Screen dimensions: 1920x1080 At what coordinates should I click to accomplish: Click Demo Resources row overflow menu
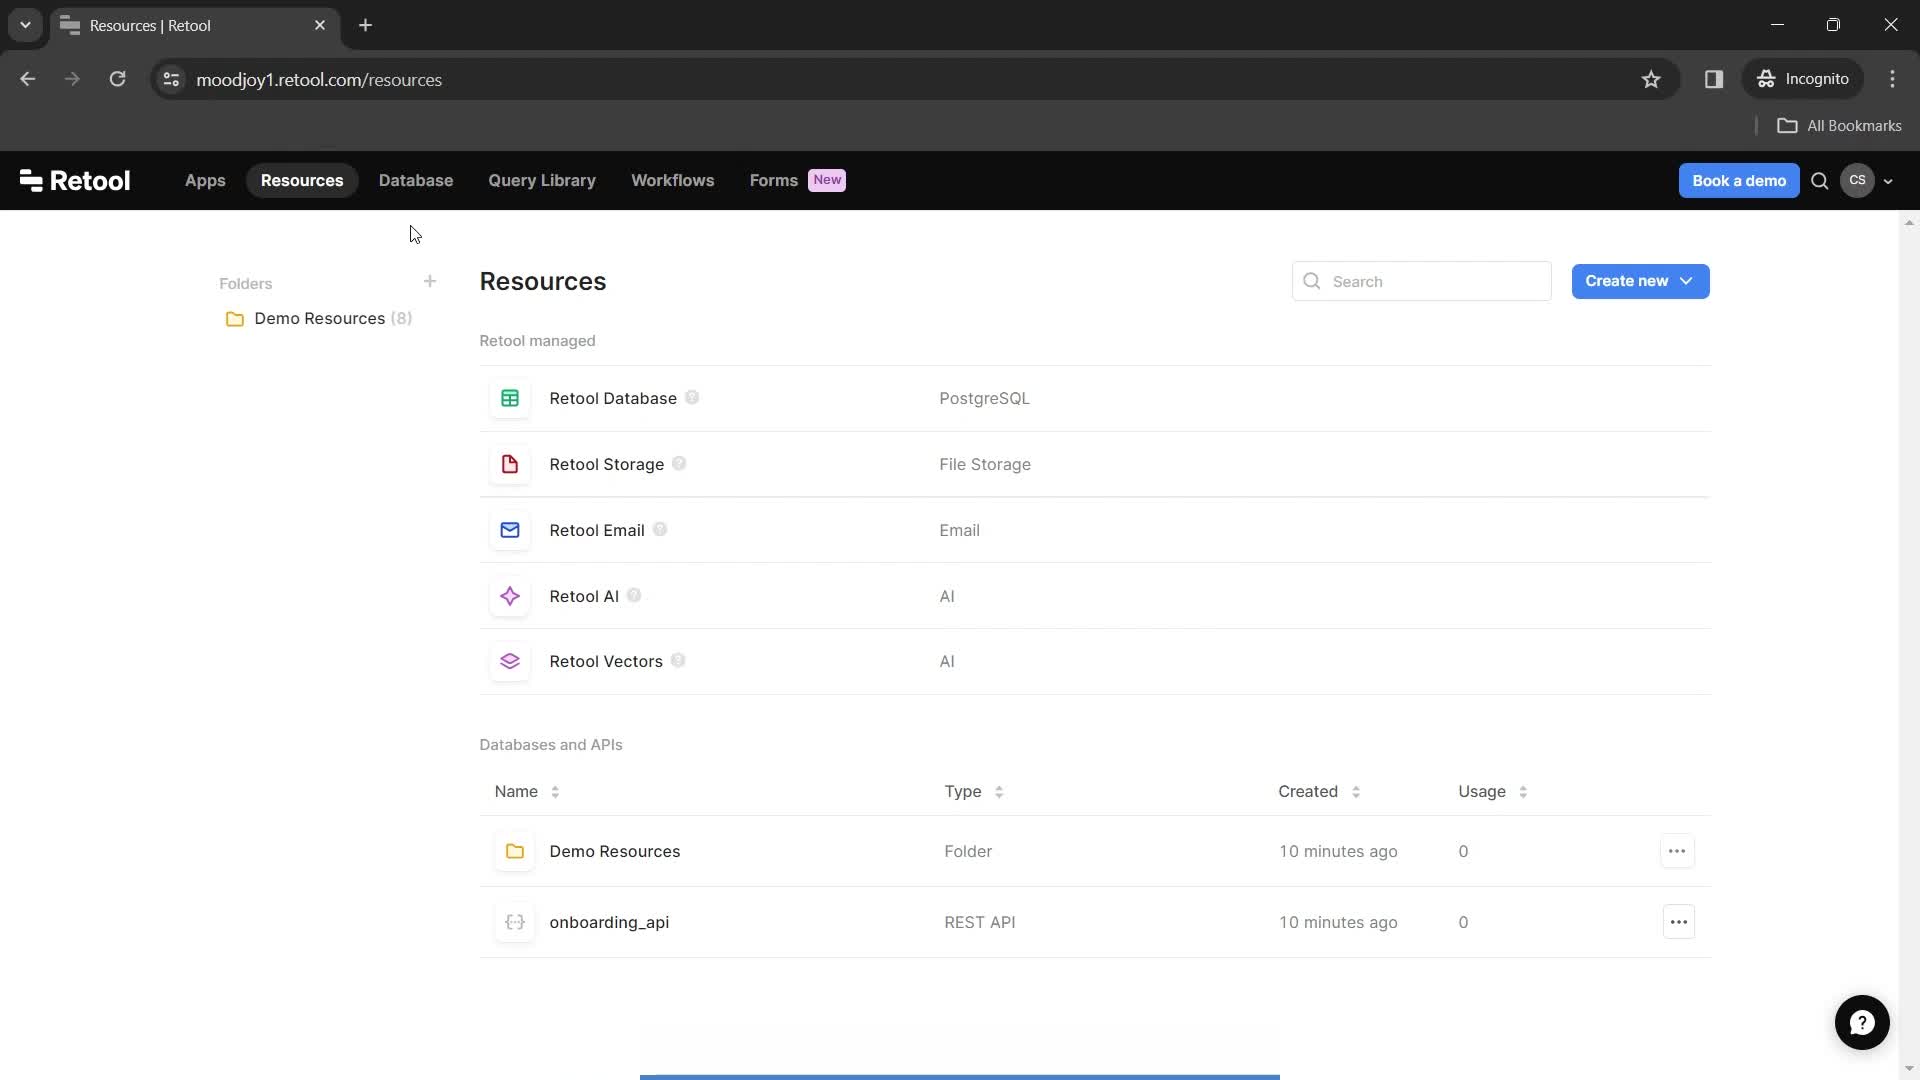point(1676,851)
